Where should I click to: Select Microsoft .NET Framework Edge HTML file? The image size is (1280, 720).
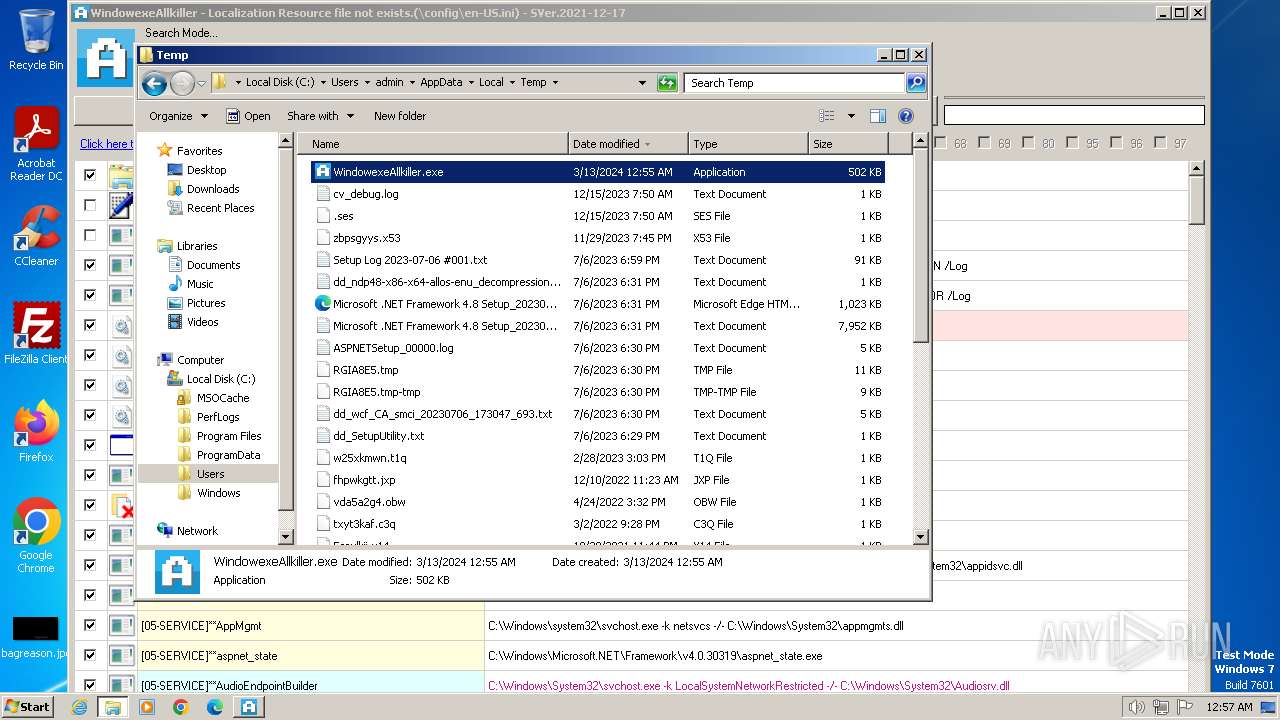click(597, 304)
